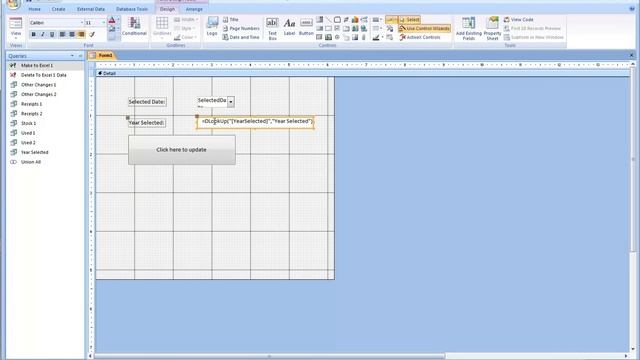Viewport: 640px width, 360px height.
Task: Open Conditional formatting
Action: 134,27
